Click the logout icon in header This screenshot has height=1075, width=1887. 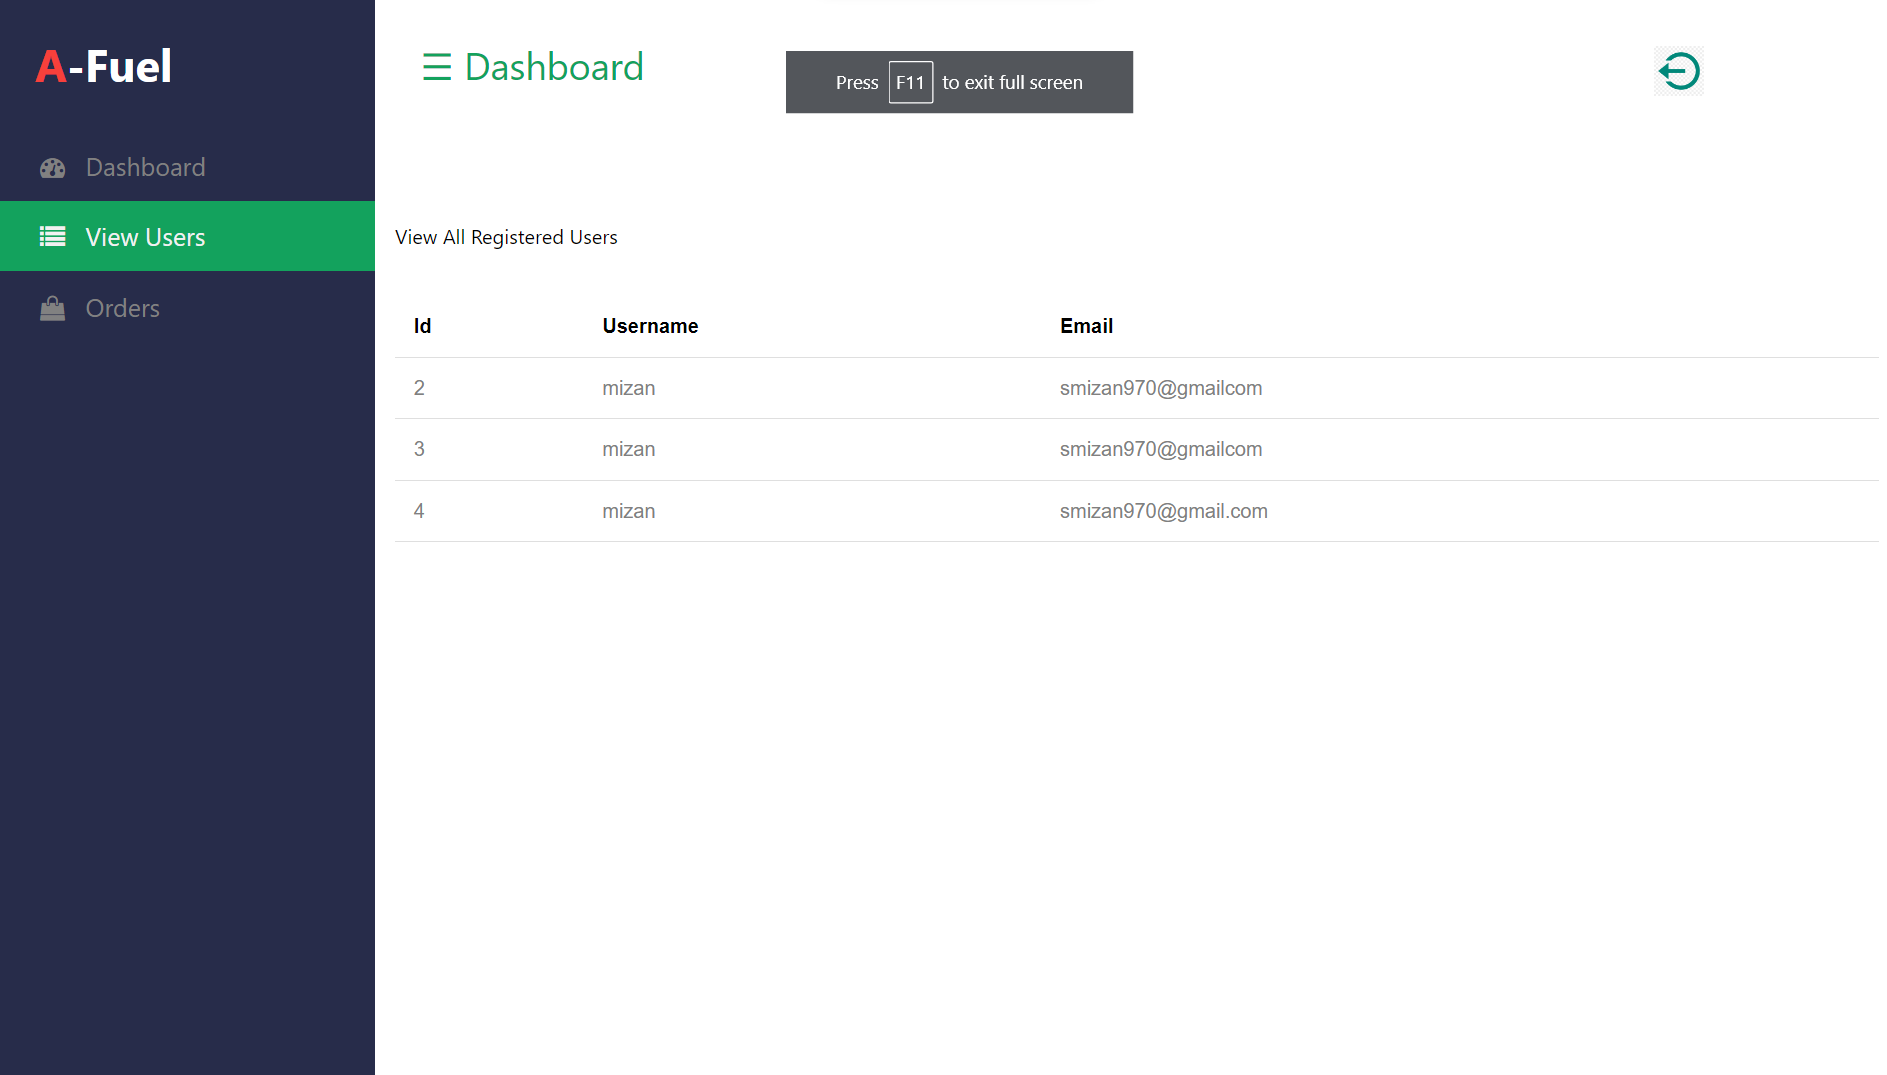tap(1678, 71)
